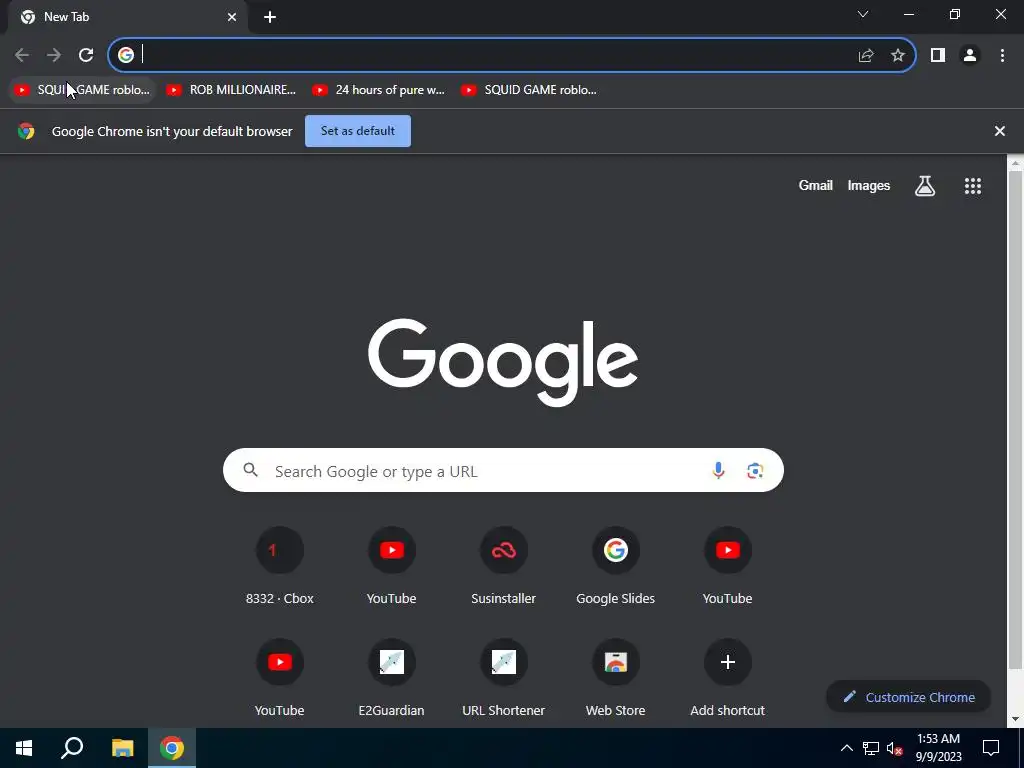The width and height of the screenshot is (1024, 768).
Task: Click Chrome icon in taskbar
Action: (172, 748)
